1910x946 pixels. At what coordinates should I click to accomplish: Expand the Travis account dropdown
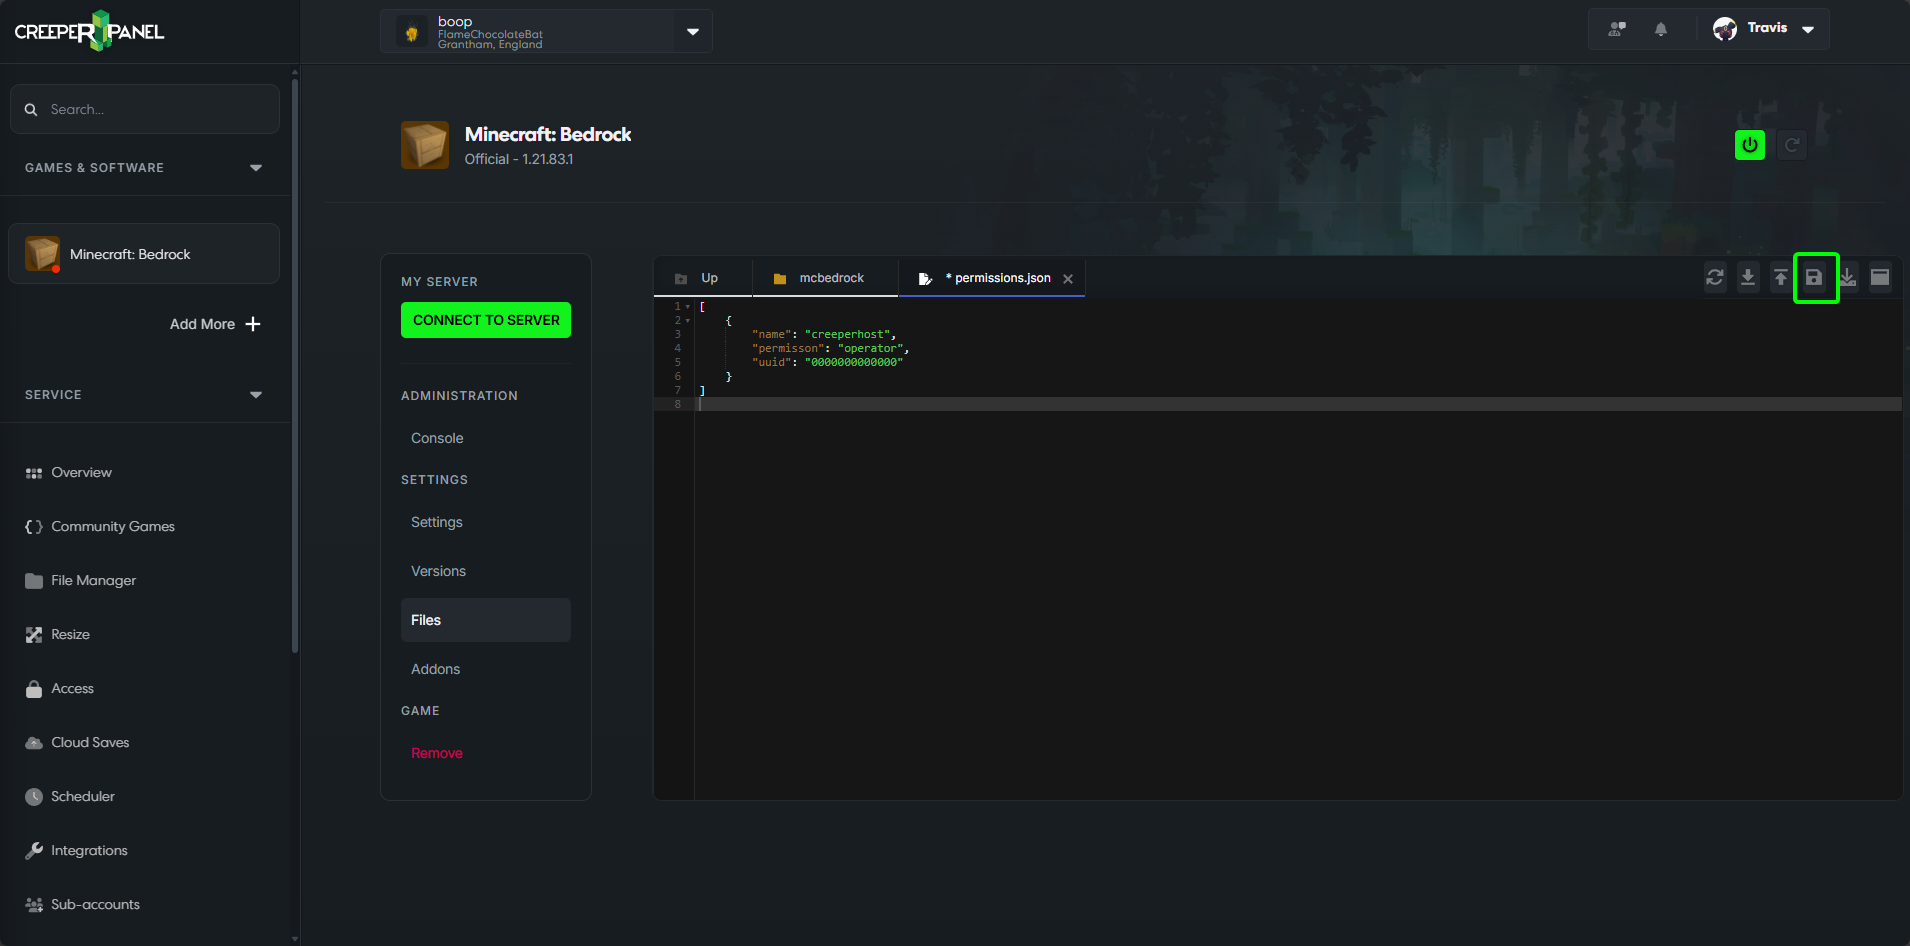(1807, 29)
